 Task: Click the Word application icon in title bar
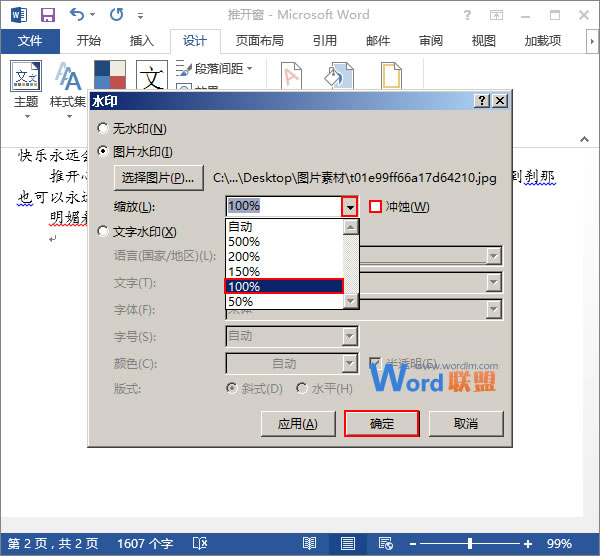(19, 15)
